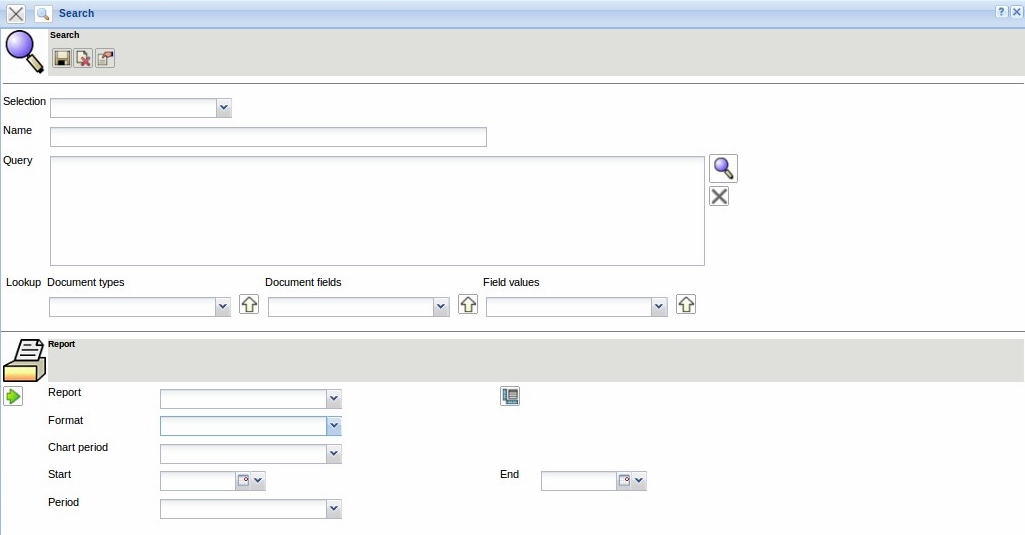Click into the Name text field
1025x535 pixels.
tap(268, 137)
